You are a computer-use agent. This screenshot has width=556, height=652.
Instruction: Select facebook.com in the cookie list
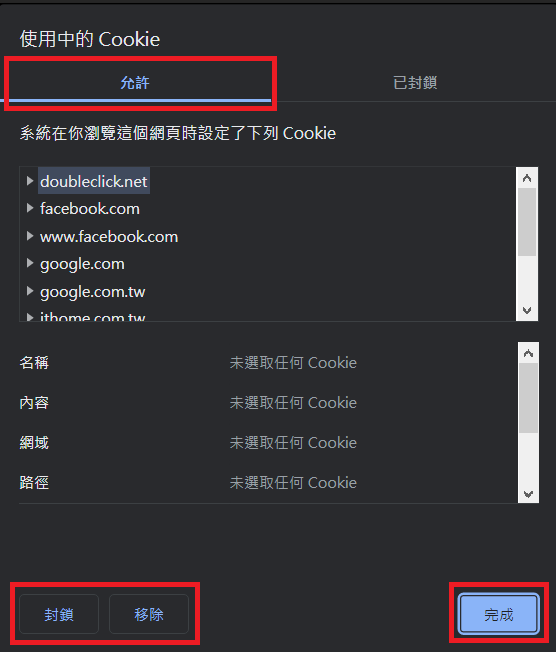[x=90, y=208]
